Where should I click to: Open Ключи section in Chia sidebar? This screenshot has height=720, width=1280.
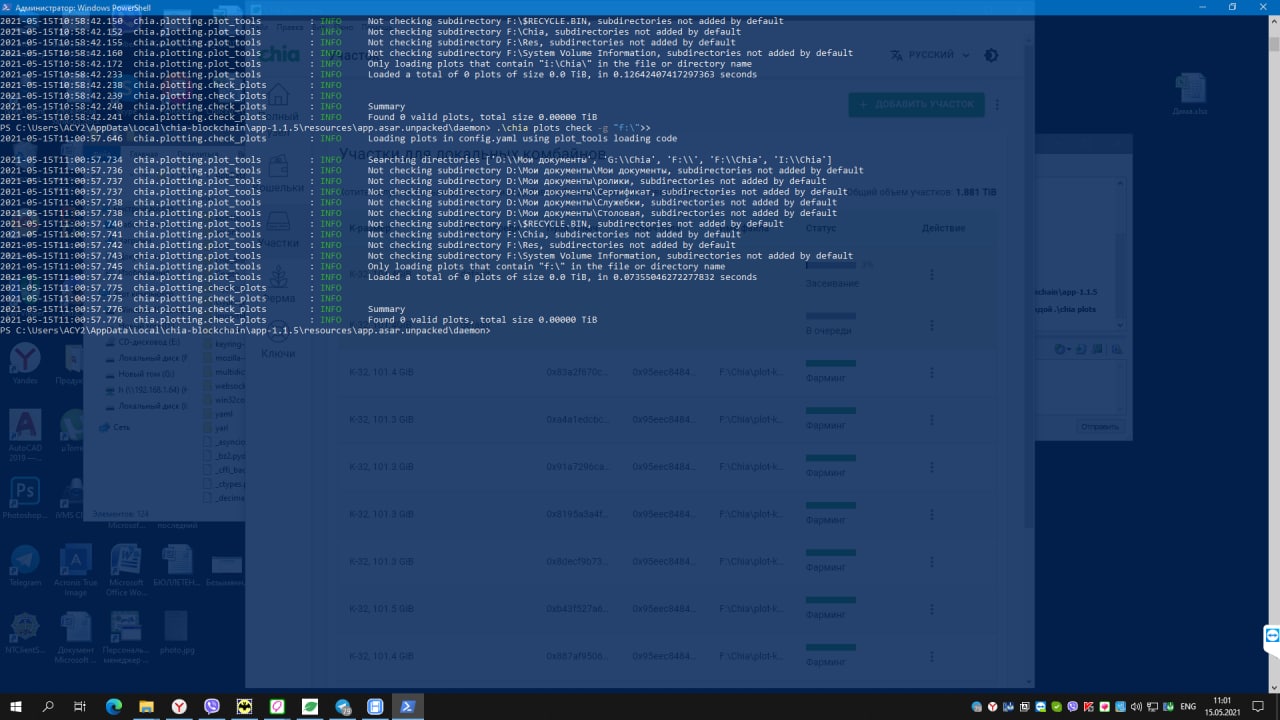pyautogui.click(x=278, y=338)
